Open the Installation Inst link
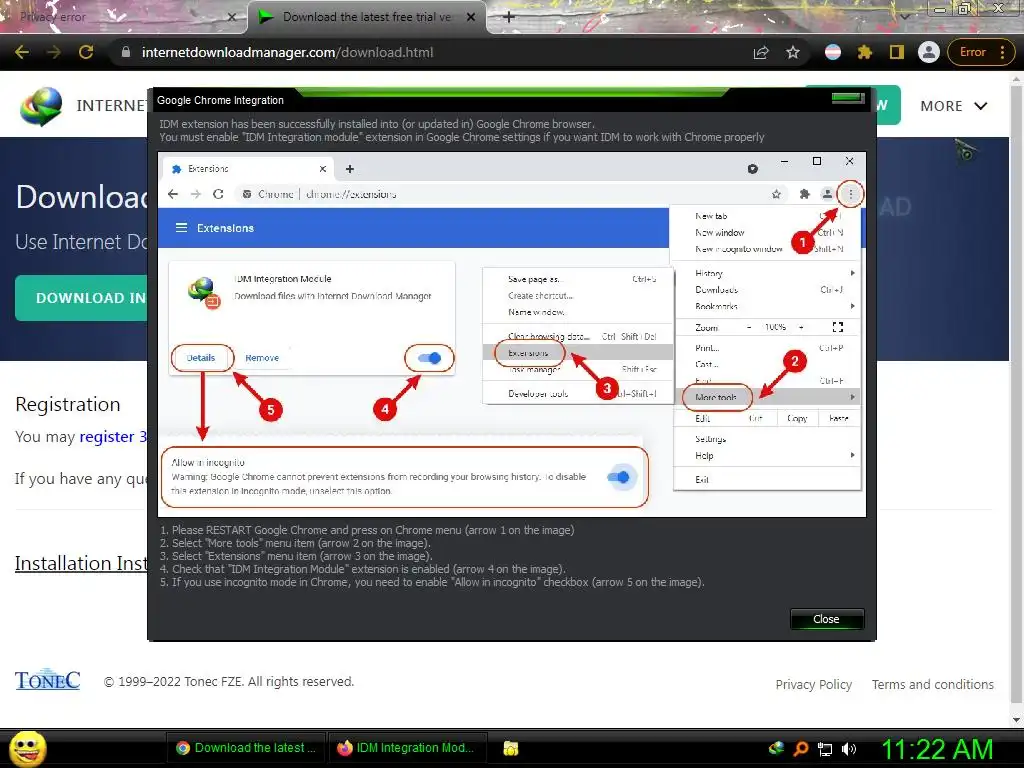 [x=81, y=563]
